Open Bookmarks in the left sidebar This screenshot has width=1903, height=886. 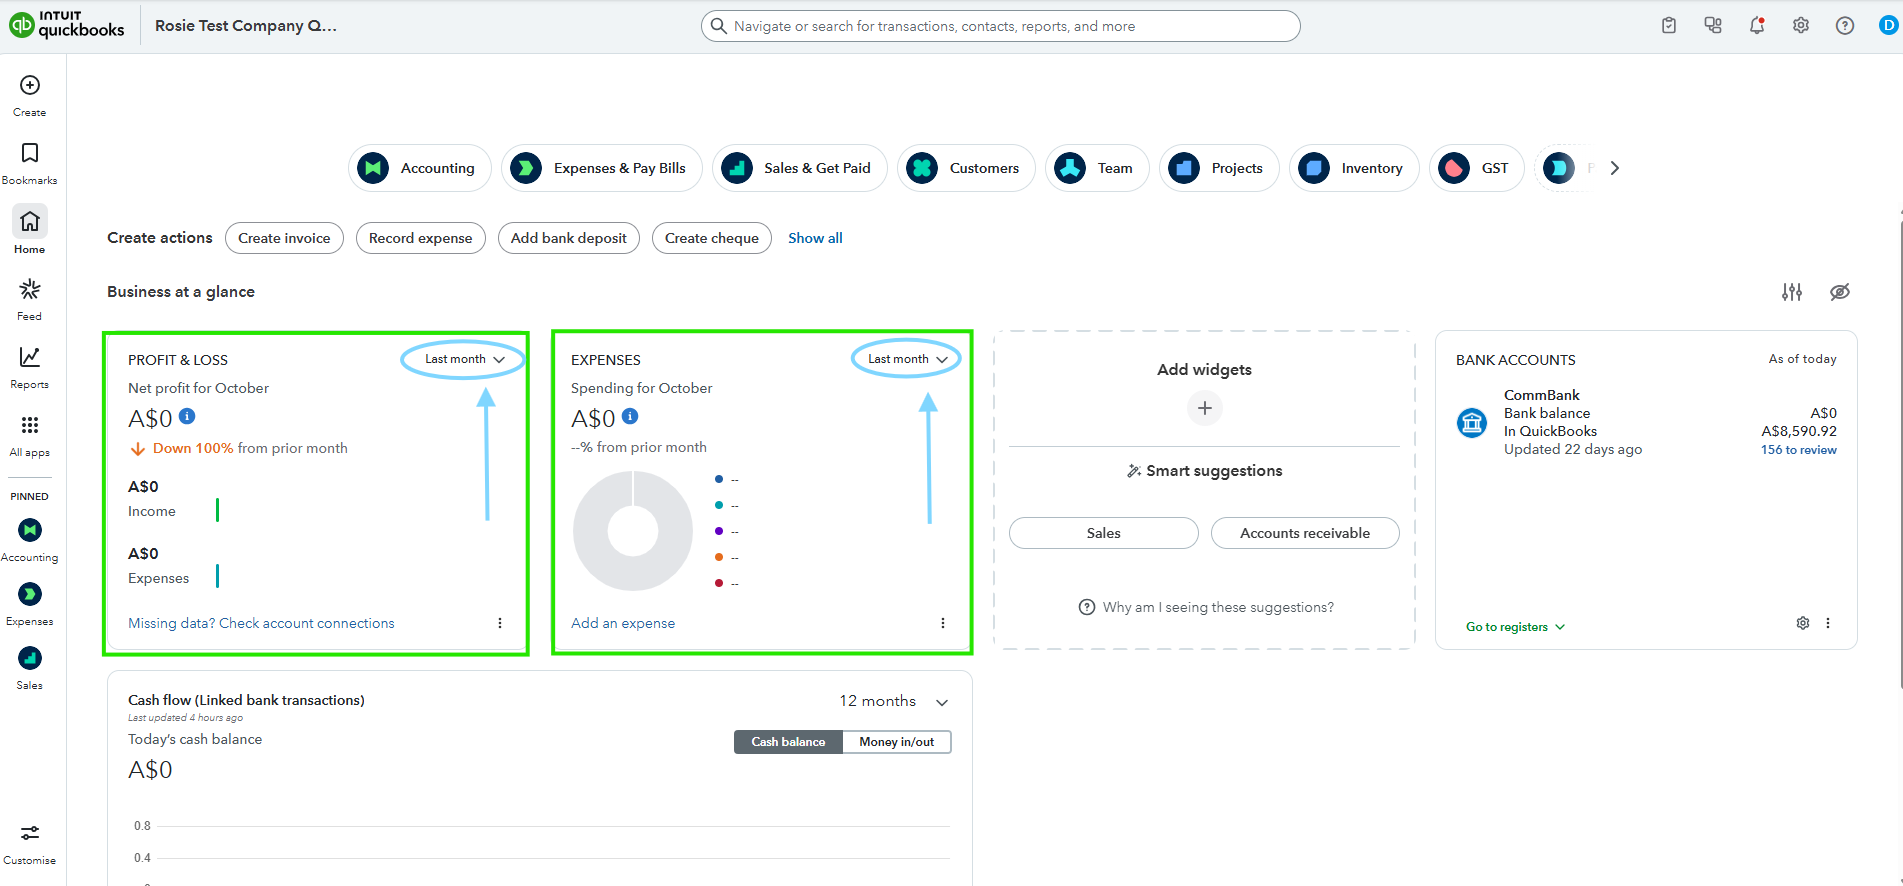pos(30,154)
